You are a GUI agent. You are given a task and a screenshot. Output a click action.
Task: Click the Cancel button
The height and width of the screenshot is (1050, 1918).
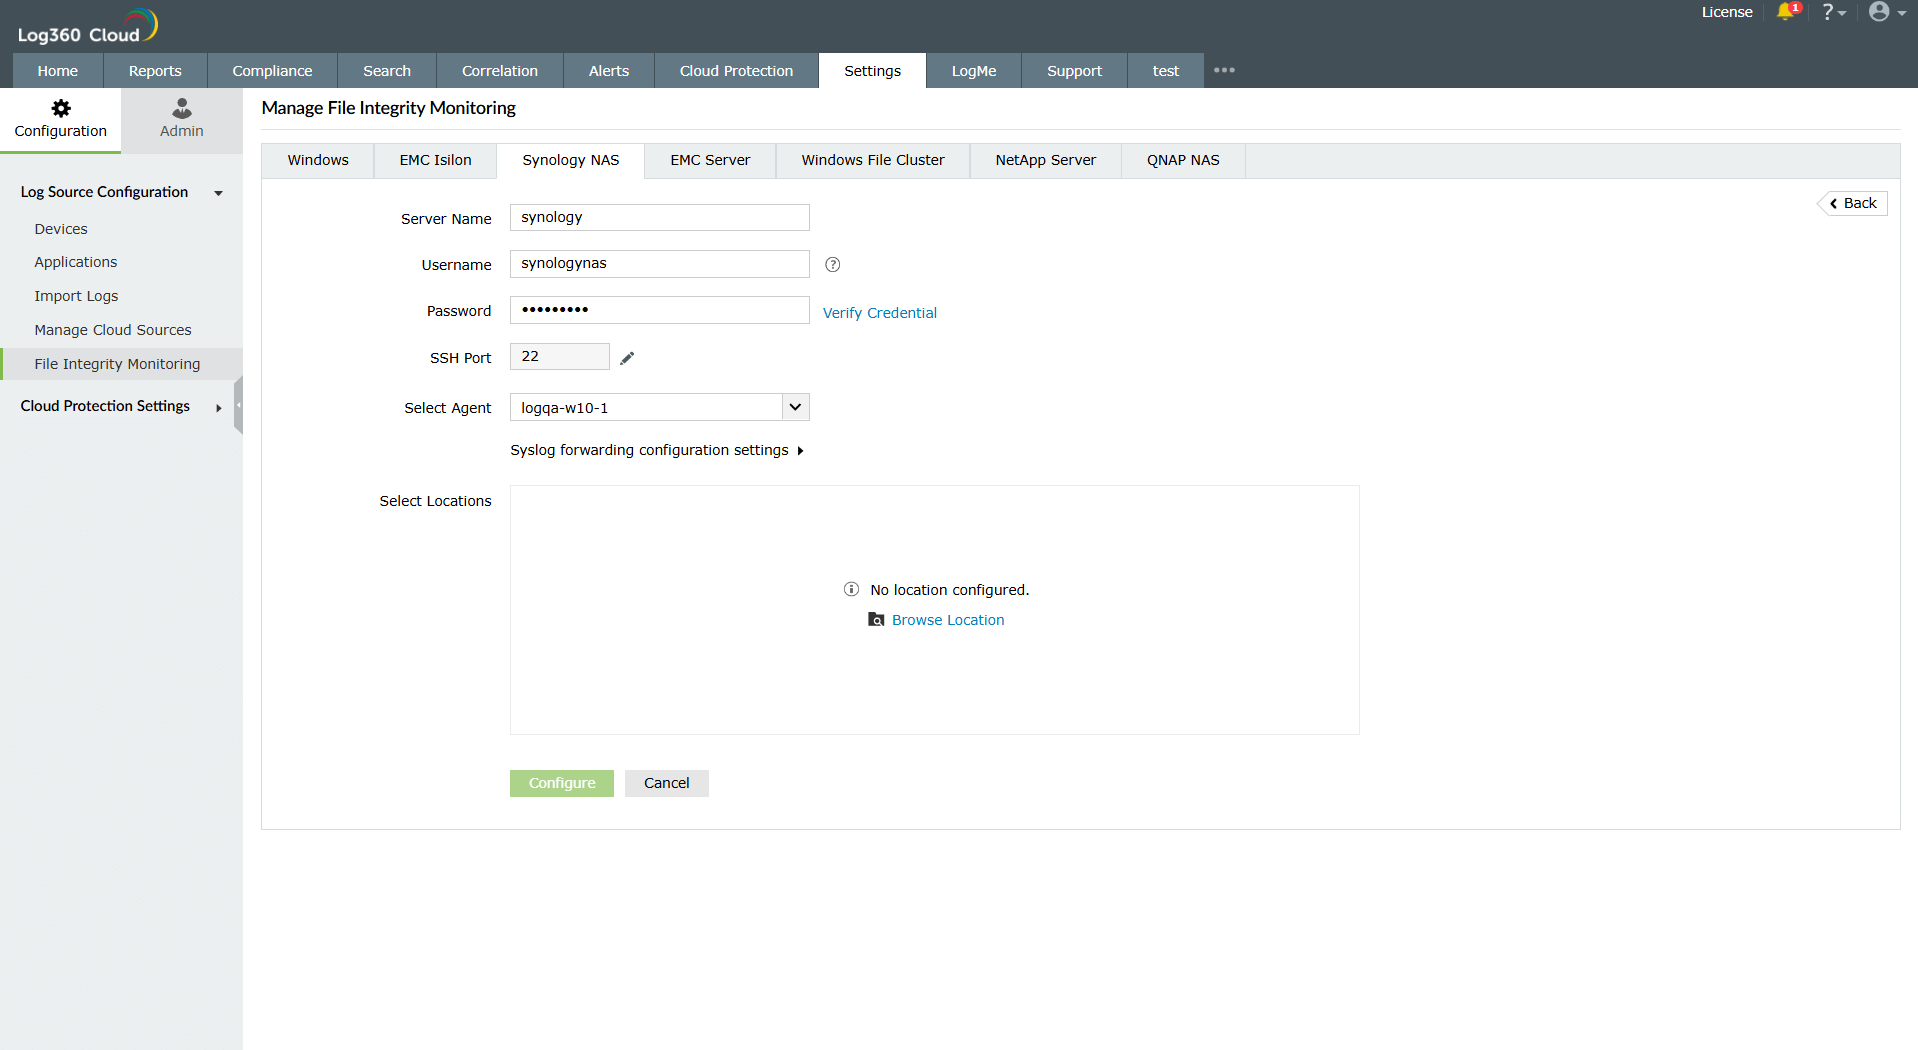[x=667, y=784]
